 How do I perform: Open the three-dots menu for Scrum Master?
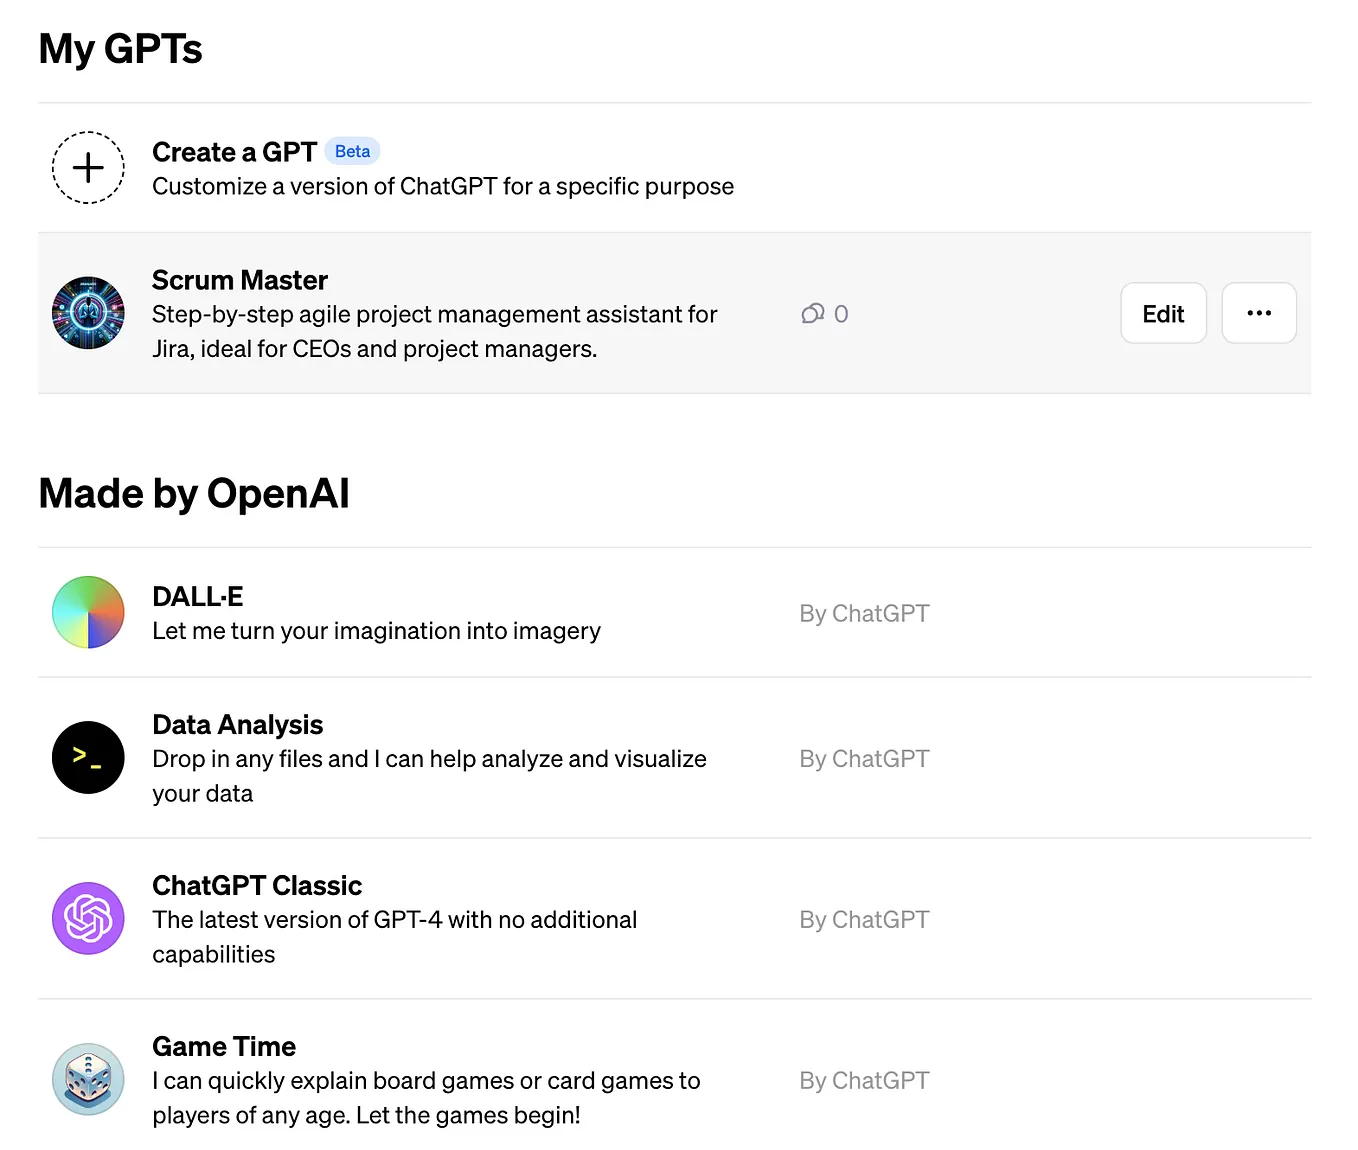point(1259,313)
